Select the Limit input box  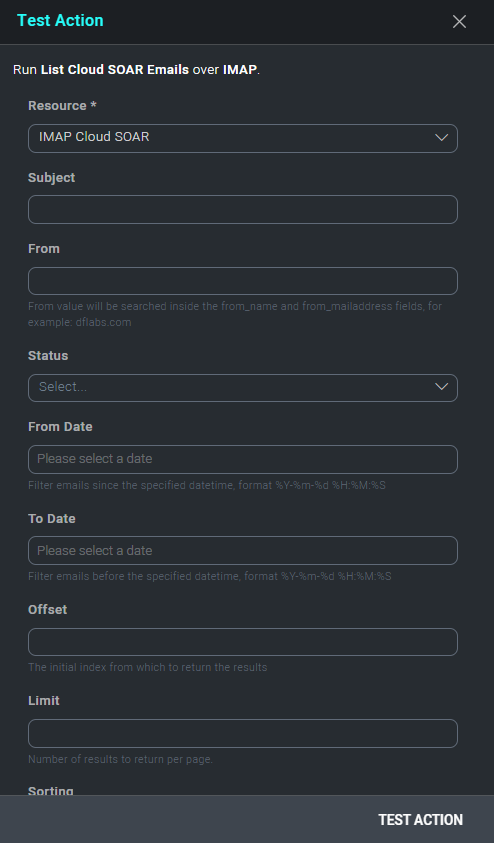(x=242, y=733)
